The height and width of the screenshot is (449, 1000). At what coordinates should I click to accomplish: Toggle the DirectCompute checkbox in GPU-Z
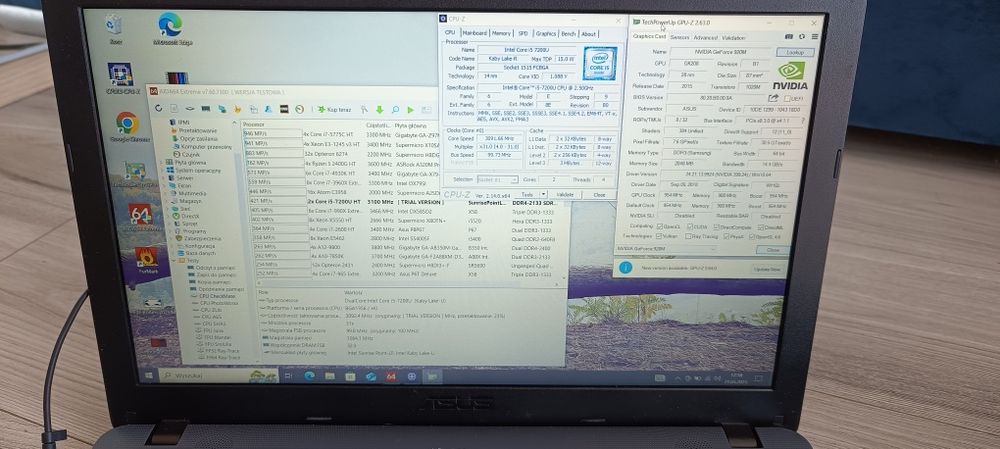[x=717, y=227]
